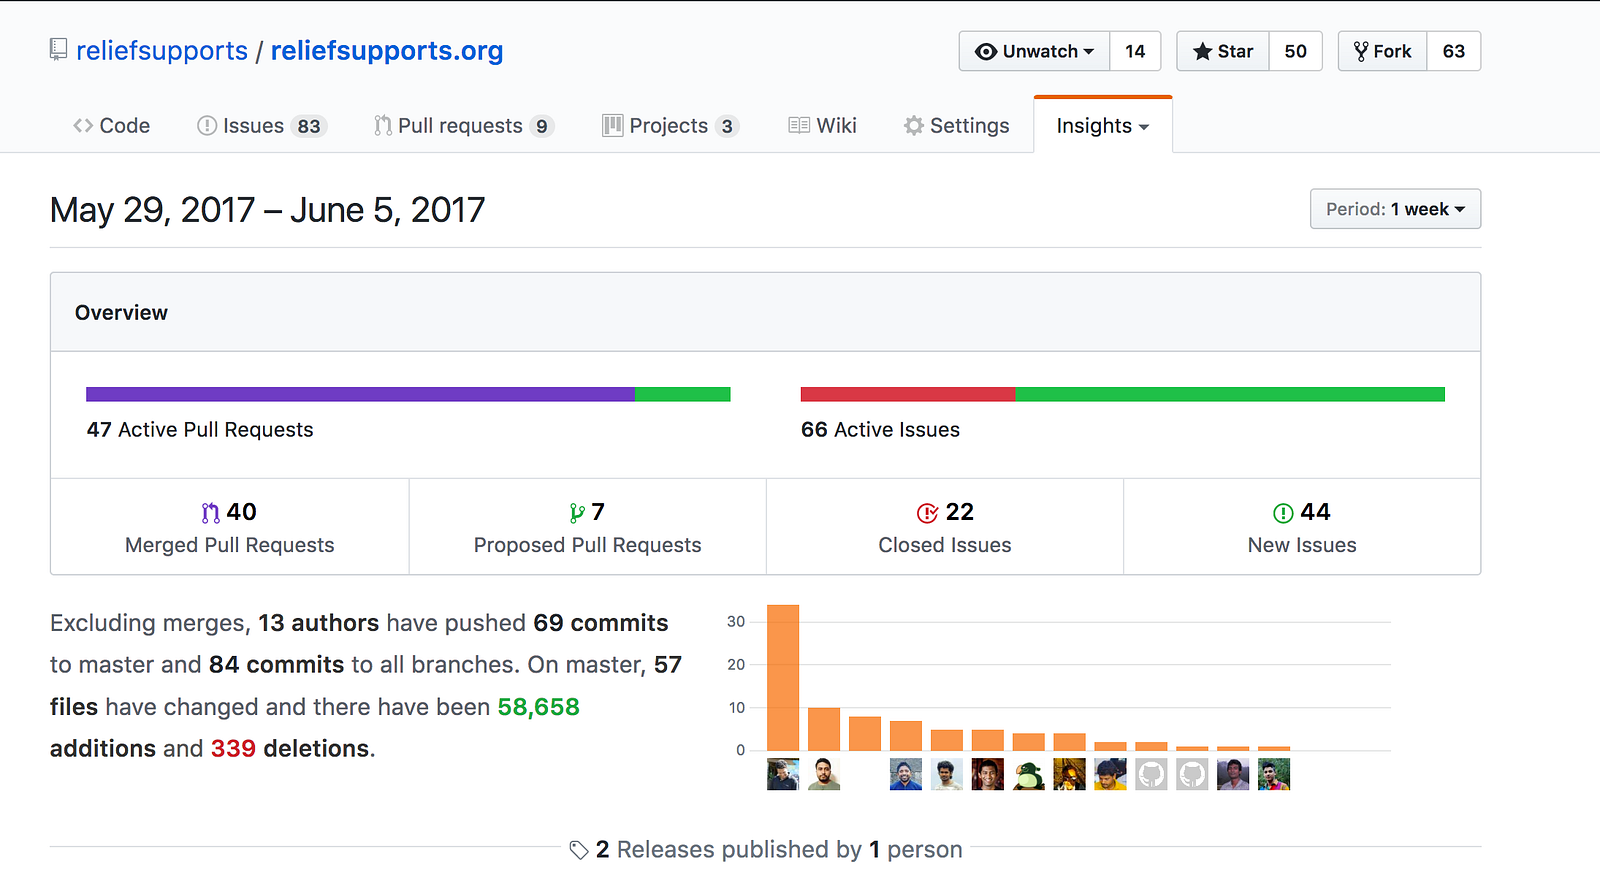Click purple segment of pull requests bar
This screenshot has height=869, width=1600.
coord(360,394)
